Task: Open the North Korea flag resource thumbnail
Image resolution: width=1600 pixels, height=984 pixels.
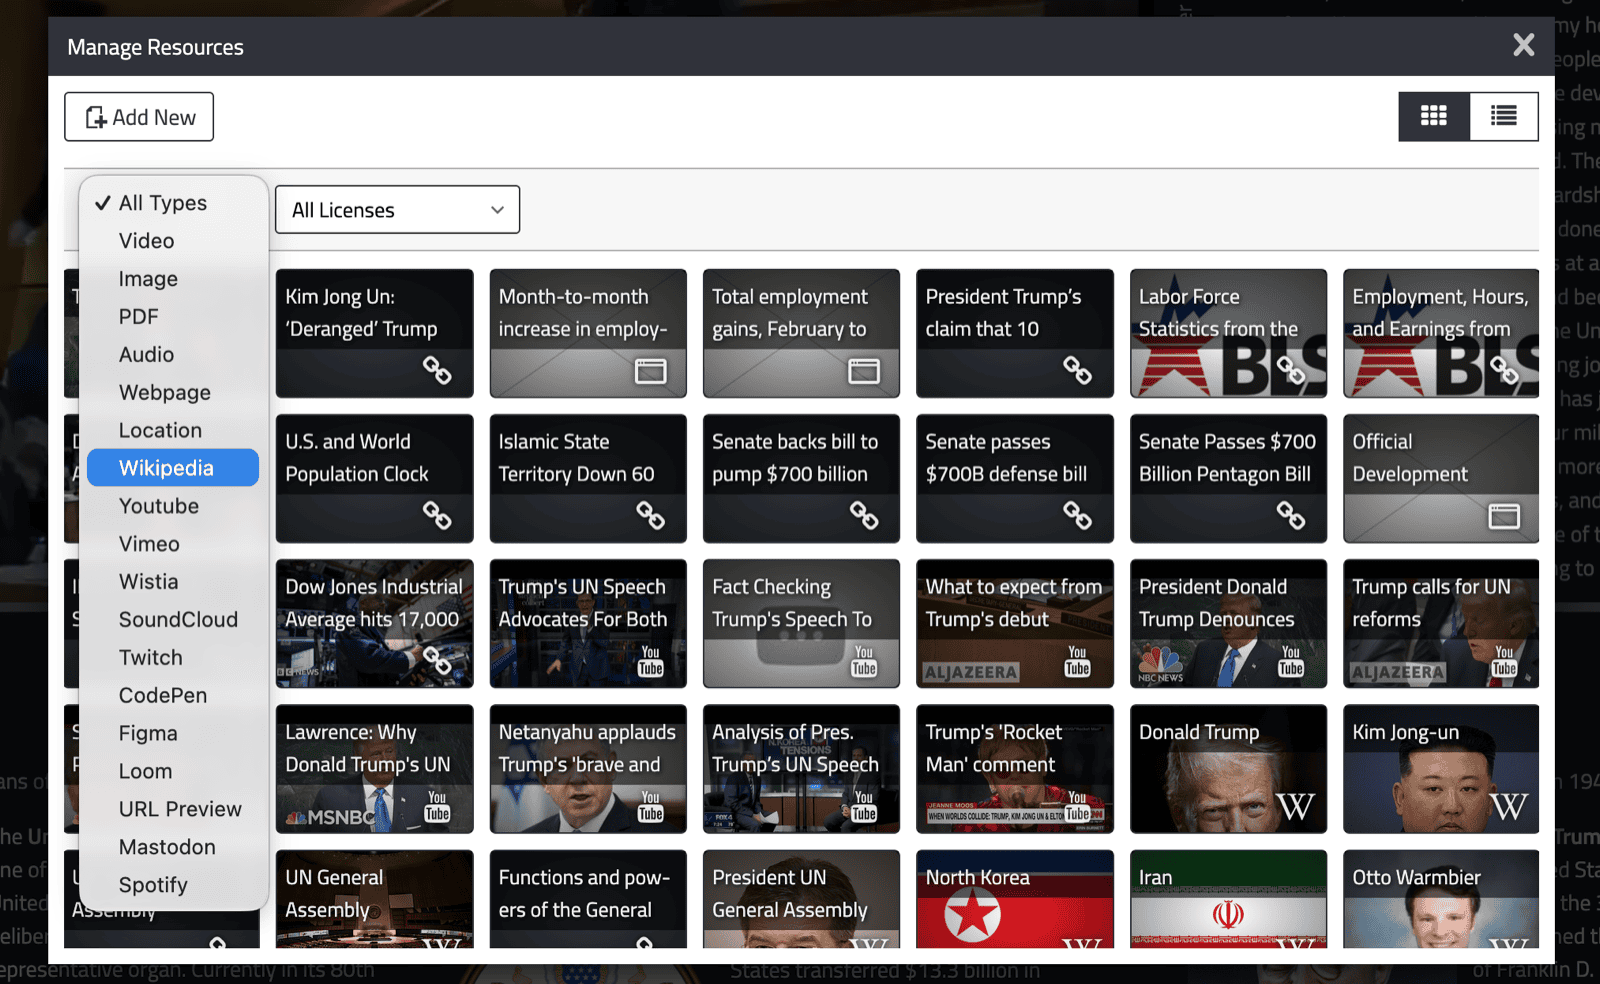Action: pyautogui.click(x=1014, y=900)
